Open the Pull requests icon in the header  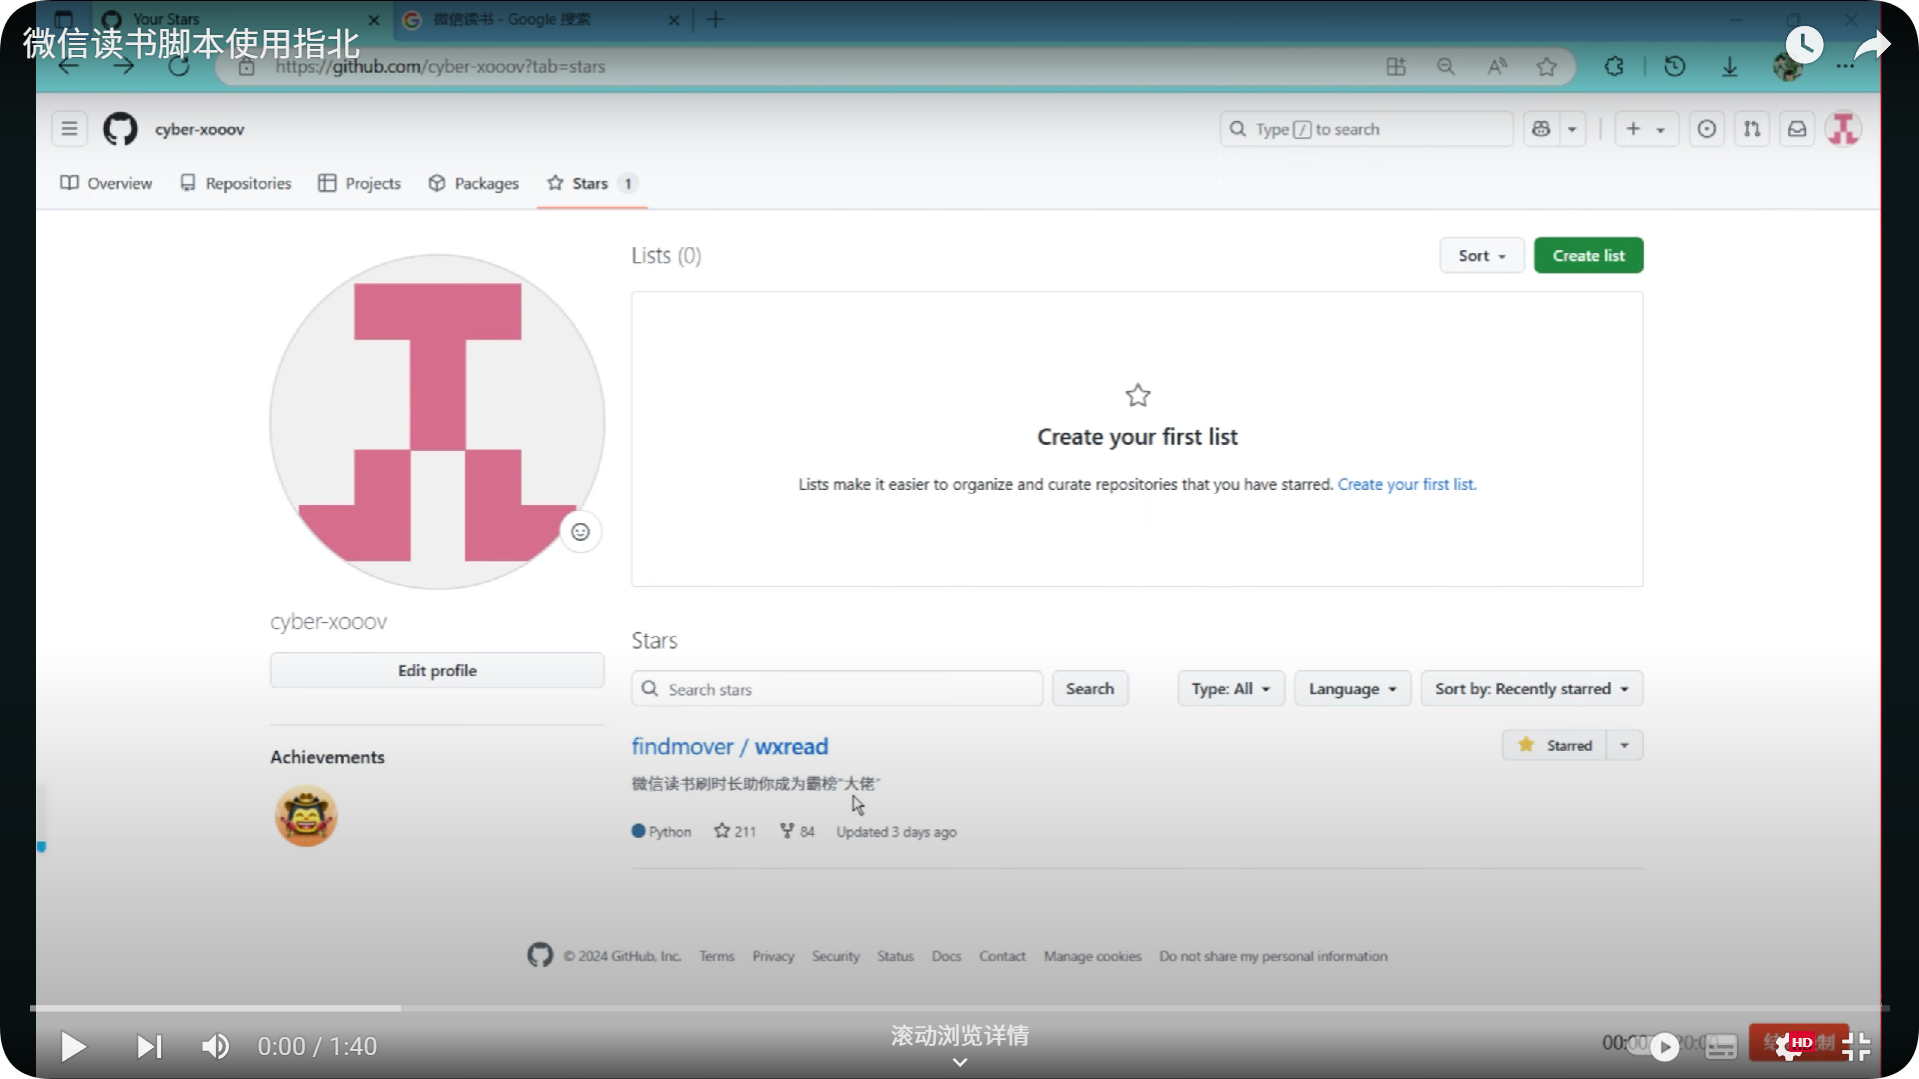point(1752,129)
